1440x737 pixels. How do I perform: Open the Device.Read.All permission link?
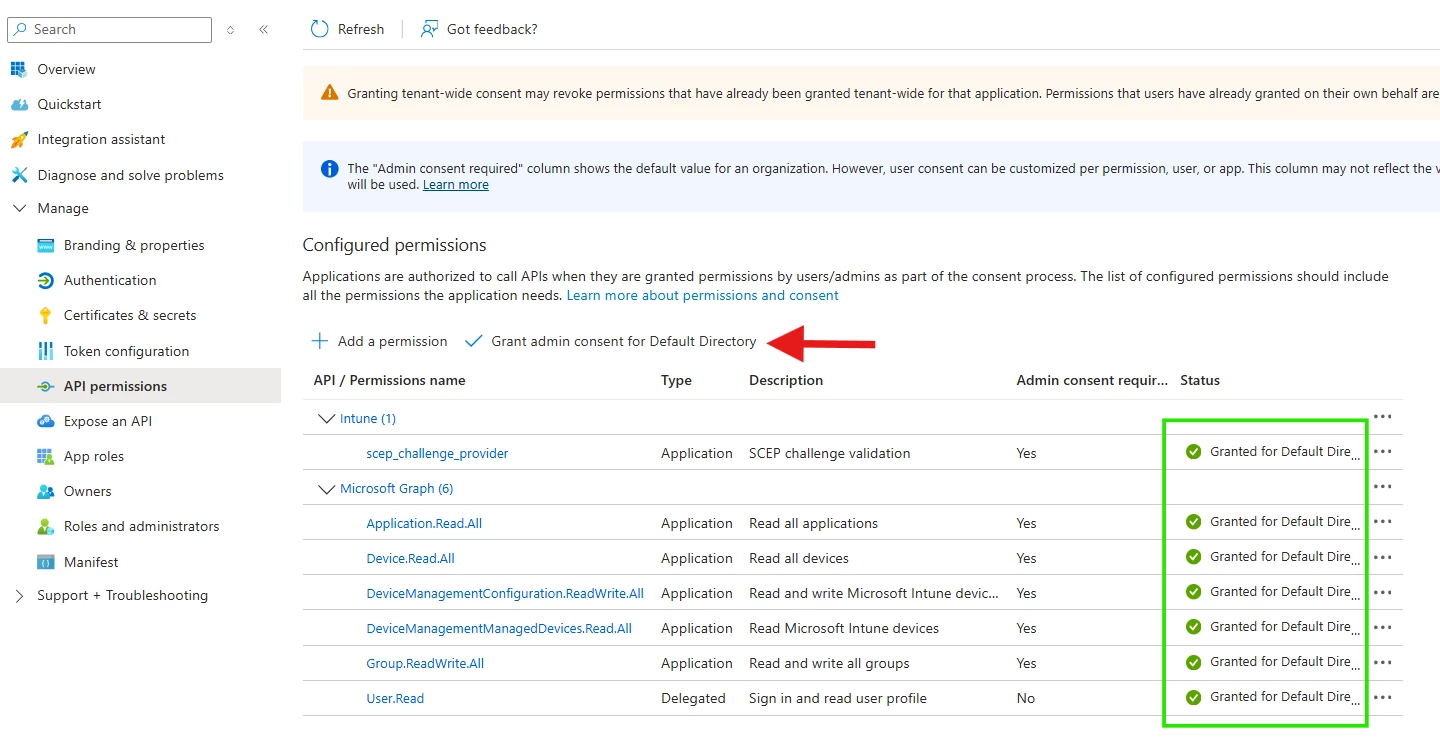tap(410, 559)
